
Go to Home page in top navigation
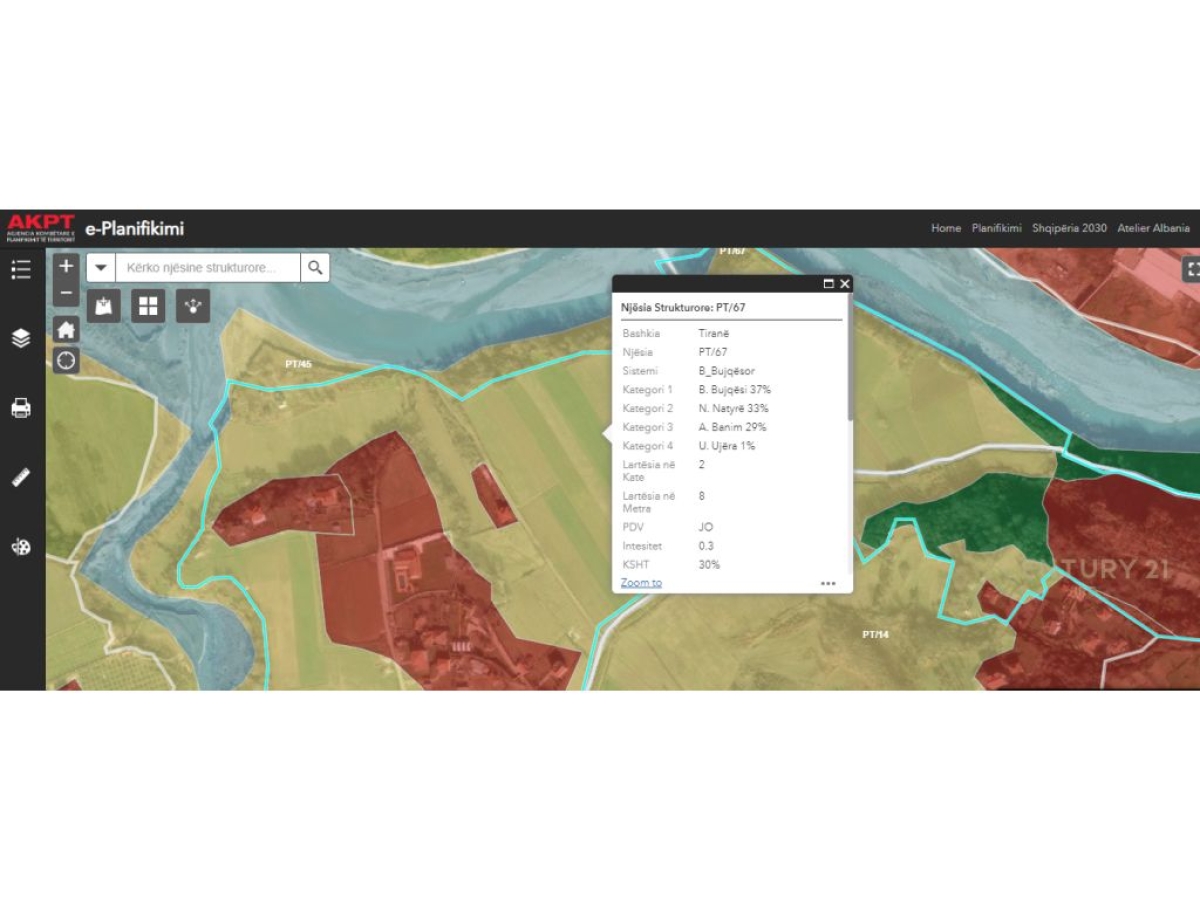click(946, 228)
